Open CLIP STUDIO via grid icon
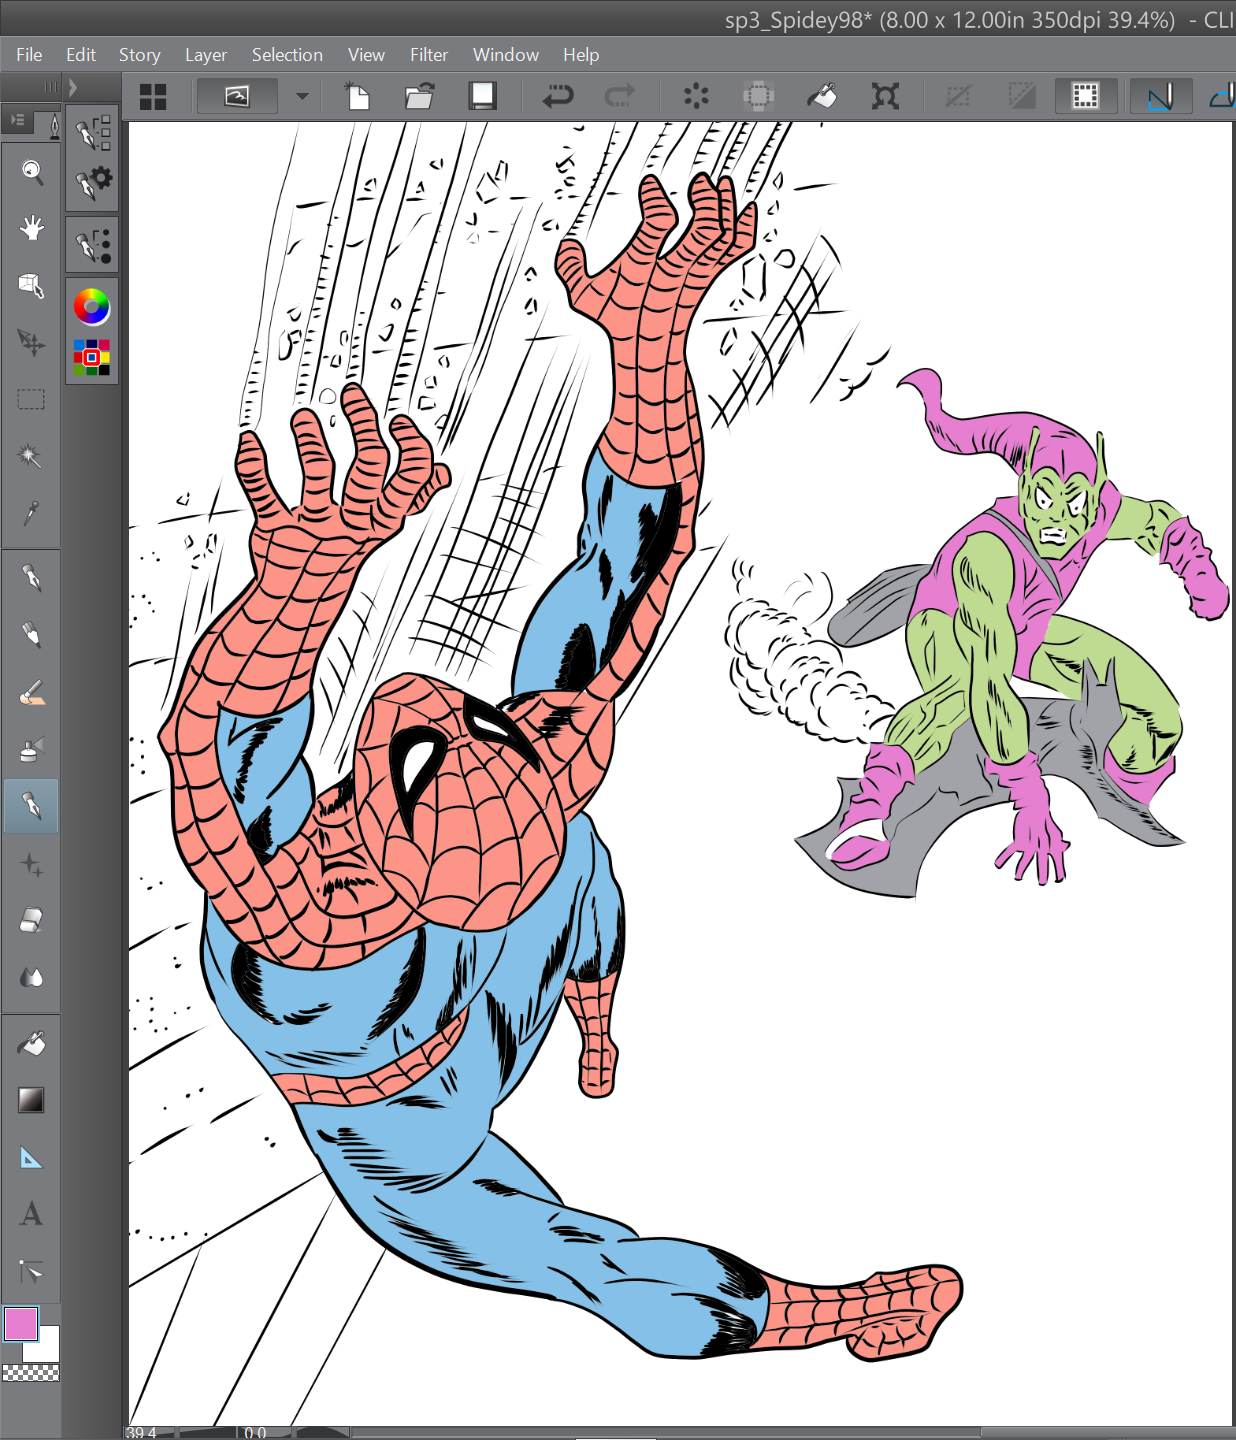1236x1440 pixels. 153,97
